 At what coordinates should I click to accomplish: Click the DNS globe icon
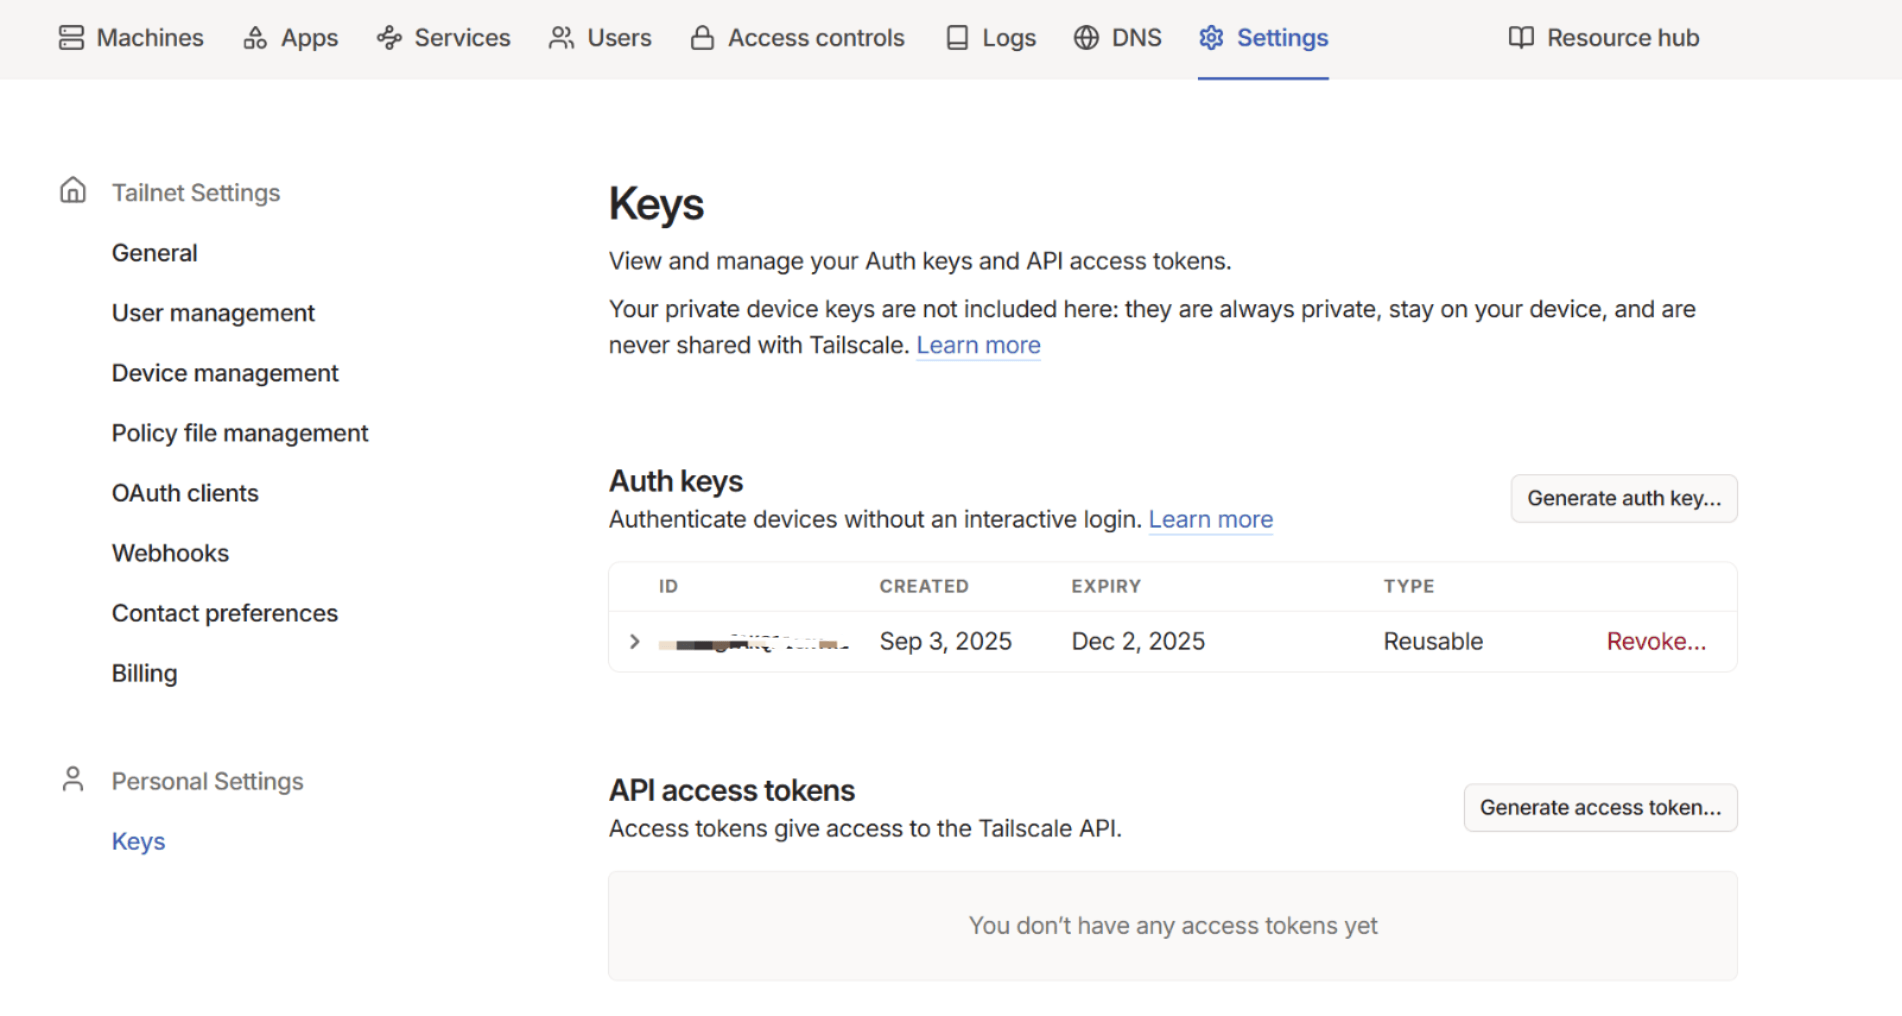1086,38
